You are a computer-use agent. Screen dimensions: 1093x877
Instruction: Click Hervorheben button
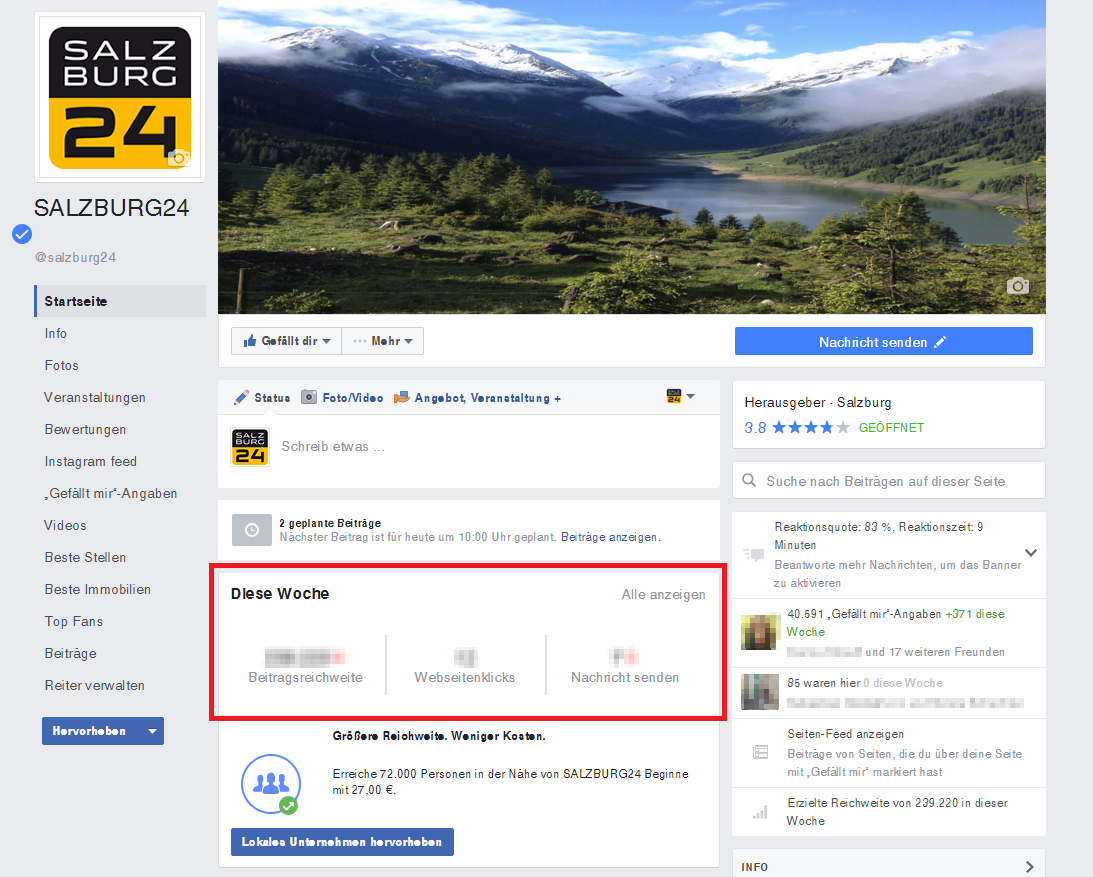click(91, 731)
